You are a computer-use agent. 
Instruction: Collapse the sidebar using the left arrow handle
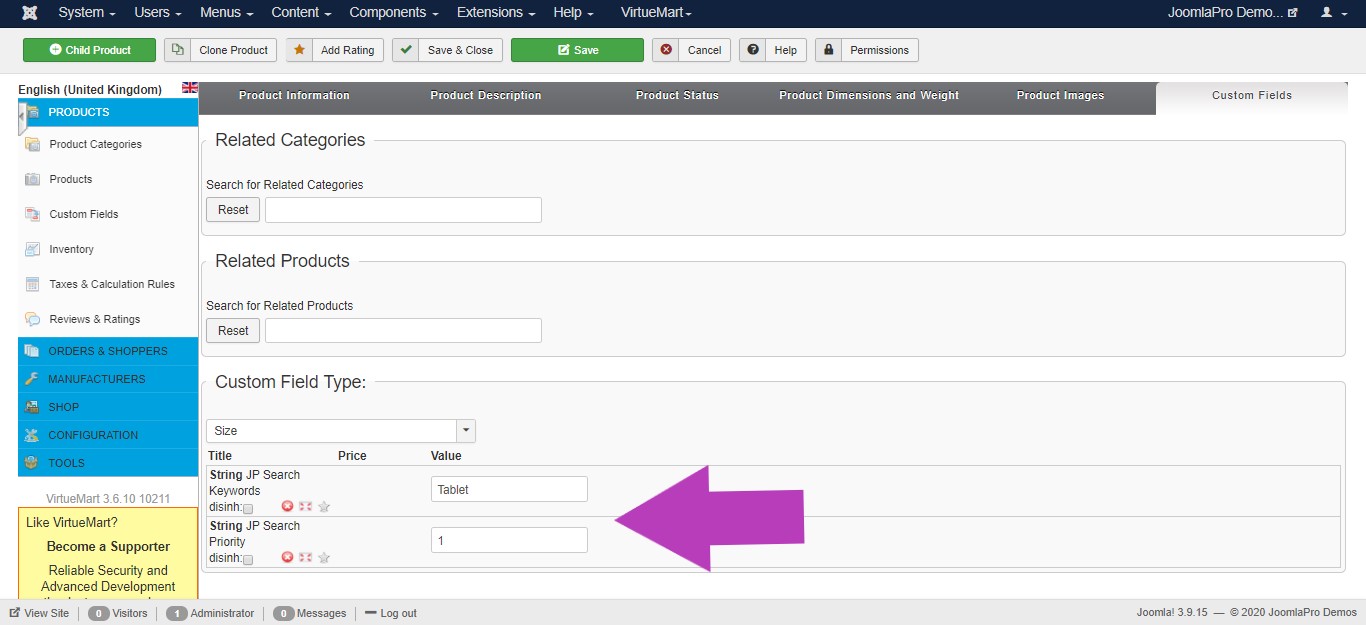tap(21, 118)
